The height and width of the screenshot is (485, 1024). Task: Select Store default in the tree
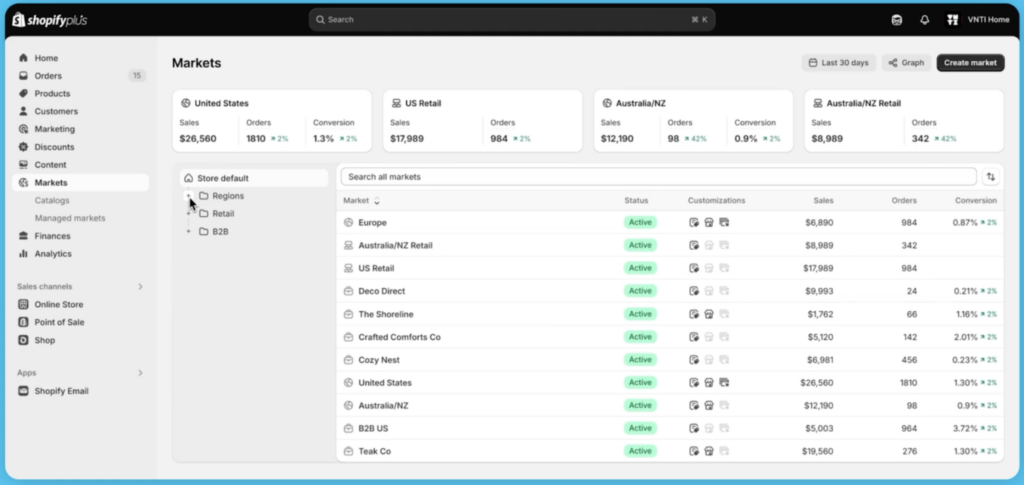coord(254,178)
